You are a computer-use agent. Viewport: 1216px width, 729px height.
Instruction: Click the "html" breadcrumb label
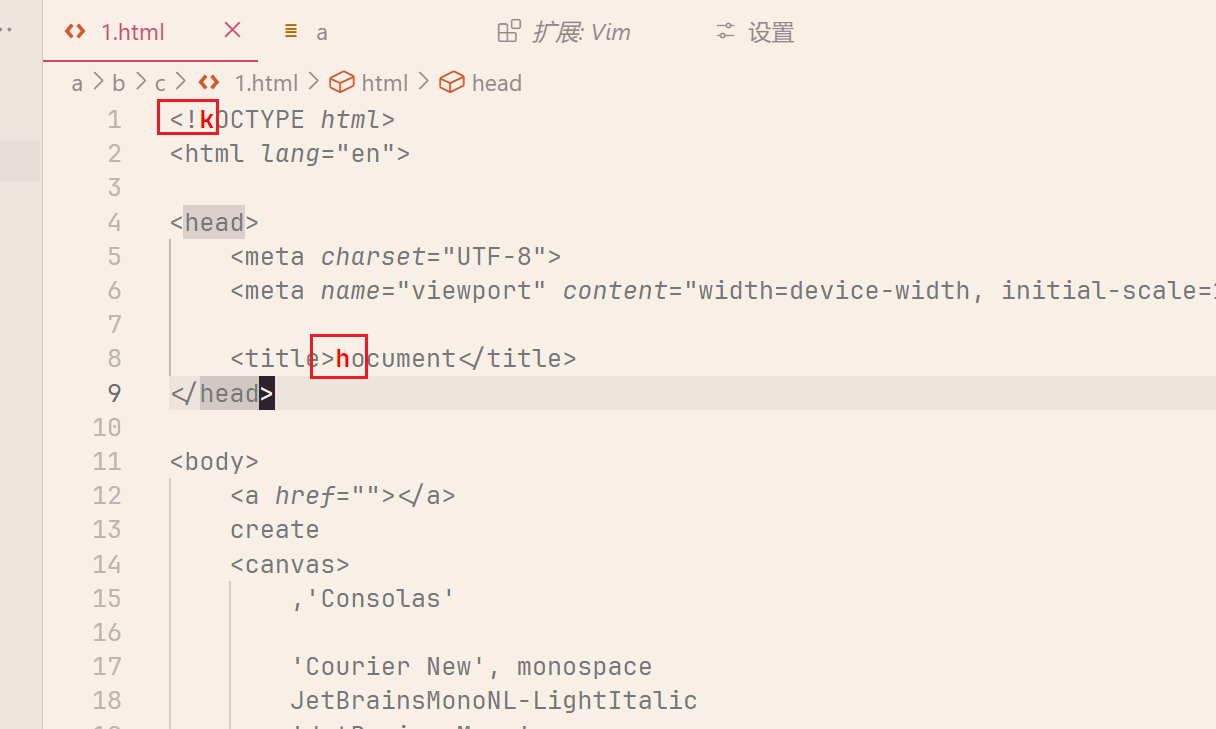385,83
